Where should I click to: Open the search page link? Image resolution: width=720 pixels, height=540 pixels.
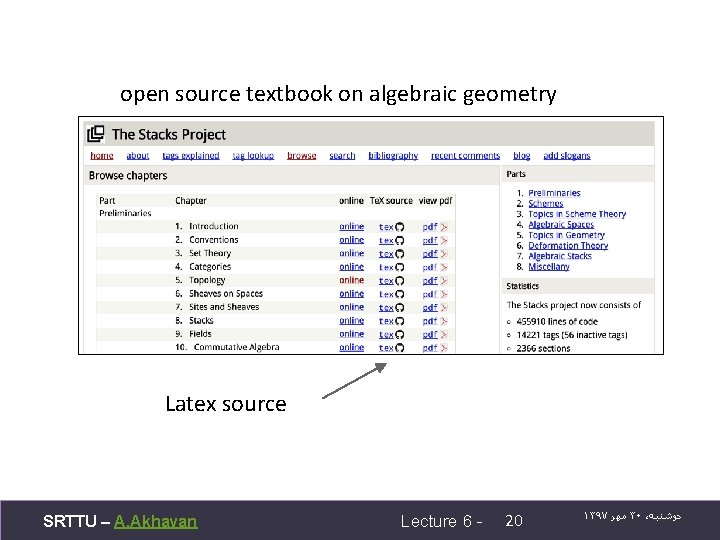[342, 156]
